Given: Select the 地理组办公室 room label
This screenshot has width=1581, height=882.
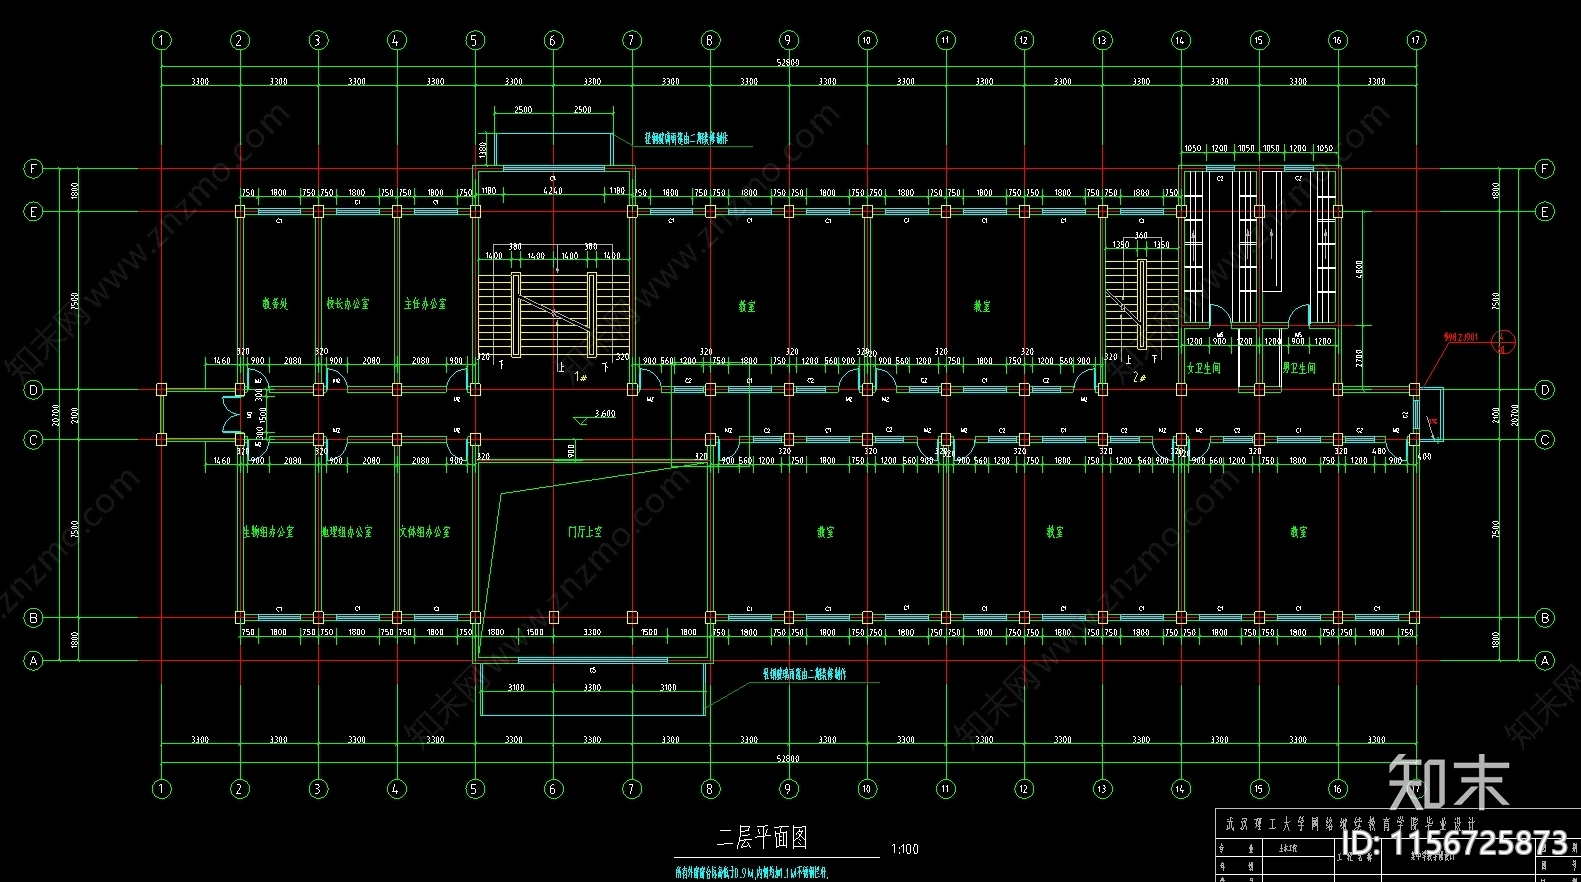Looking at the screenshot, I should click(347, 532).
